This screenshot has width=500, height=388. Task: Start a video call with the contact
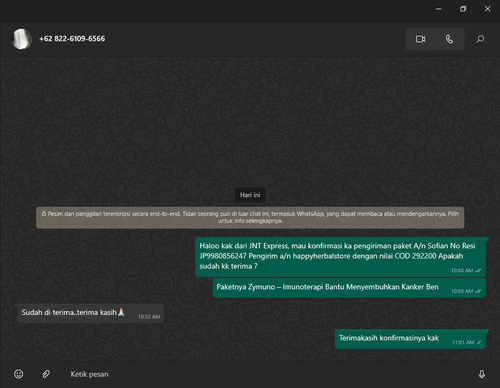[x=420, y=39]
